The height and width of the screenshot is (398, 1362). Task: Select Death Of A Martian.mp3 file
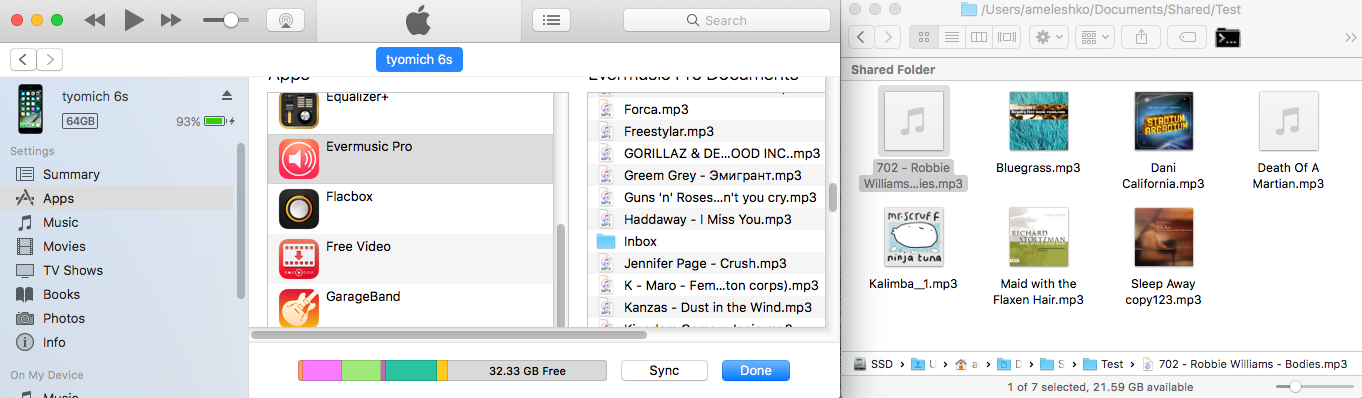point(1288,140)
